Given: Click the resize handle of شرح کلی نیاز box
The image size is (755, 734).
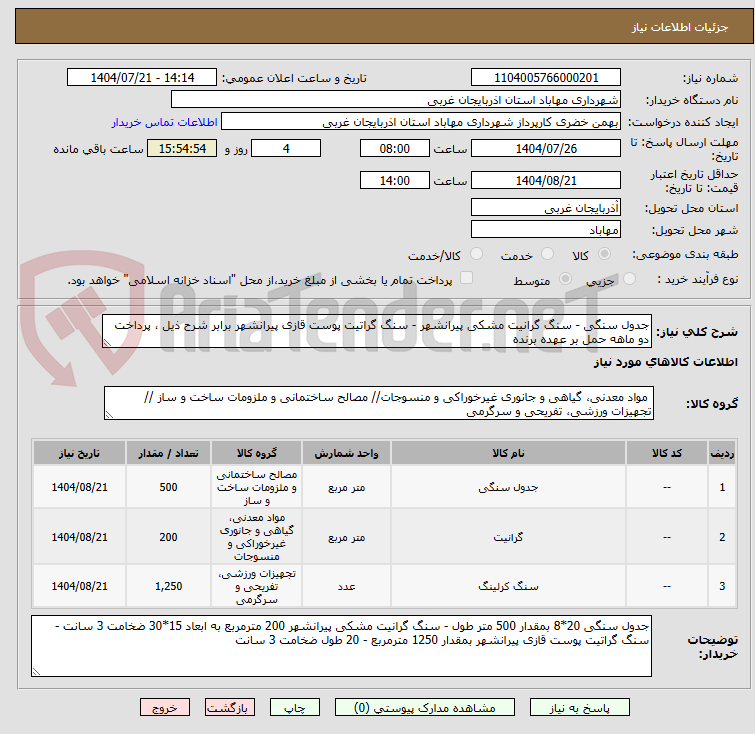Looking at the screenshot, I should coord(107,343).
